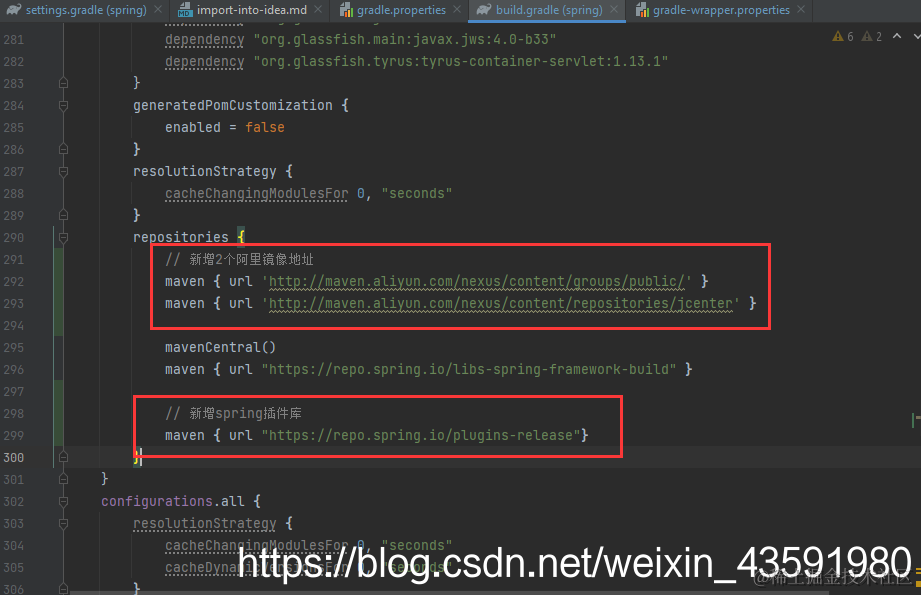Collapse the resolutionStrategy block at line 303

point(63,523)
